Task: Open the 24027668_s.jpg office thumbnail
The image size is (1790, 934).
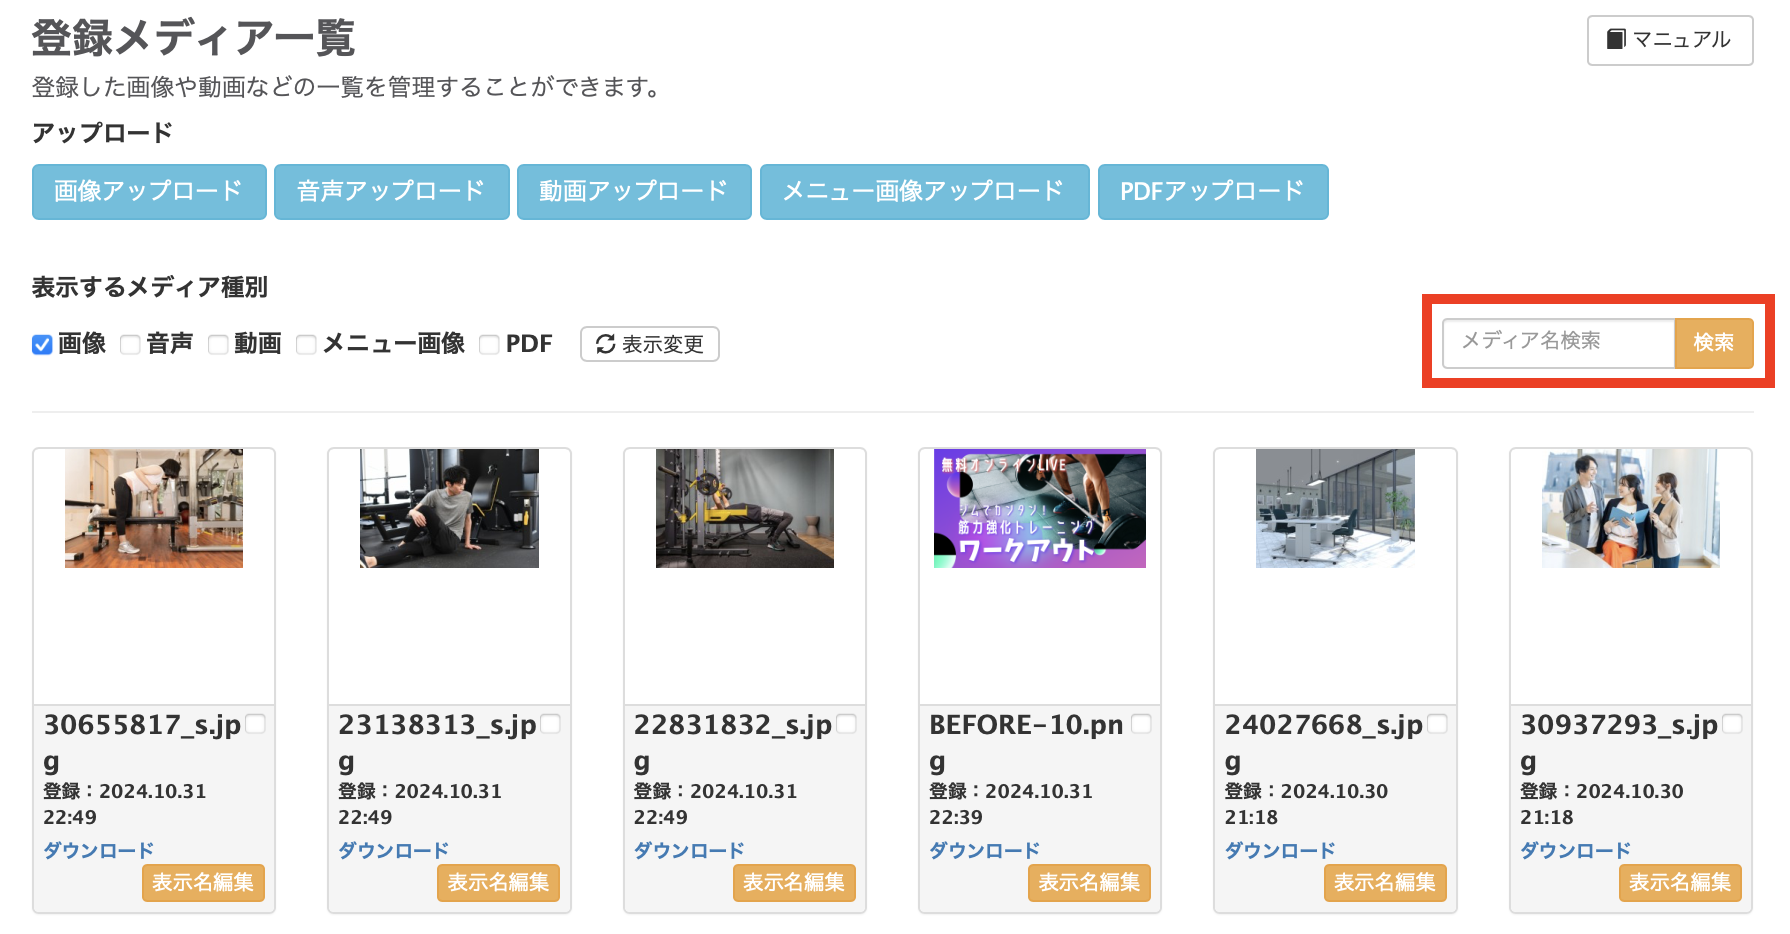Action: [1334, 508]
